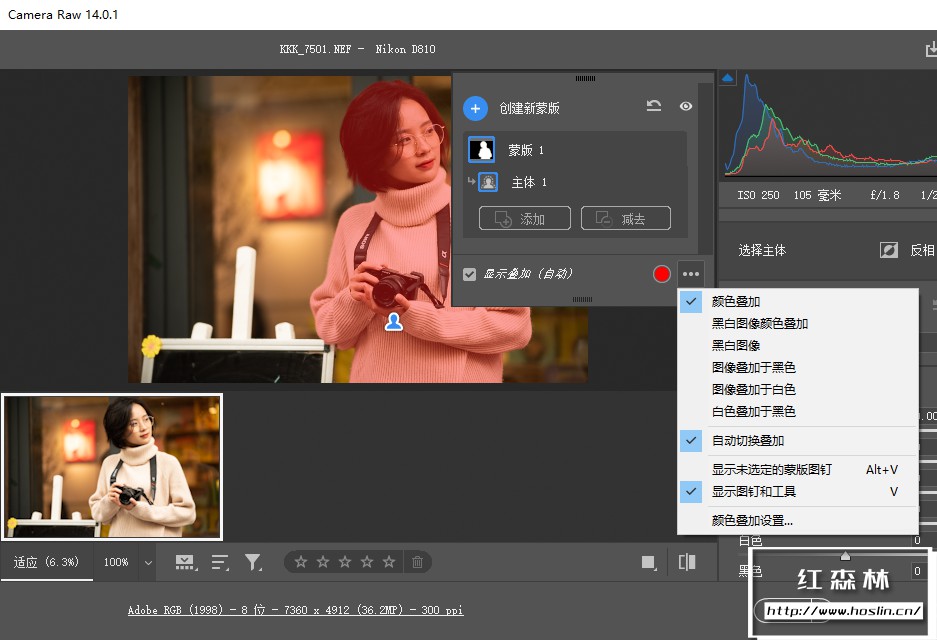Toggle the 显示叠加（自动） checkbox
Screen dimensions: 937x640
pos(469,274)
